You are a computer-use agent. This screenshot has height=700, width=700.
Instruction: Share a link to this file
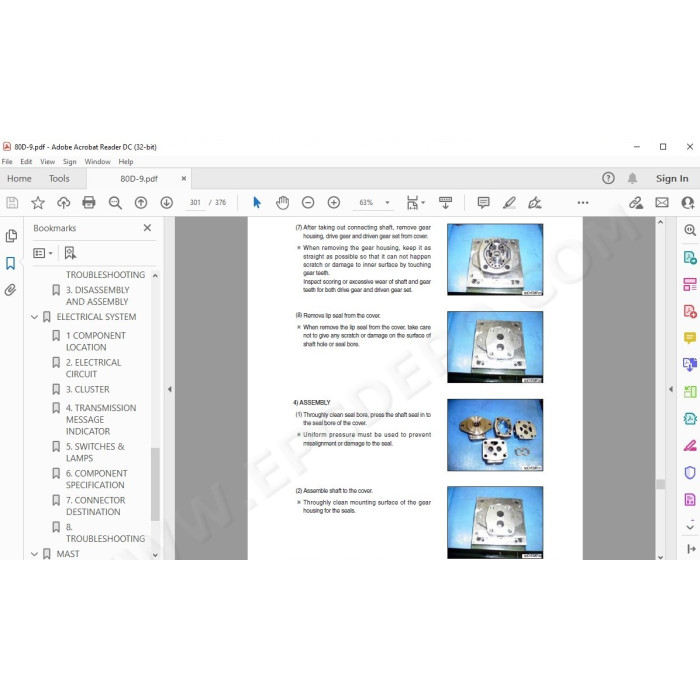click(x=636, y=203)
